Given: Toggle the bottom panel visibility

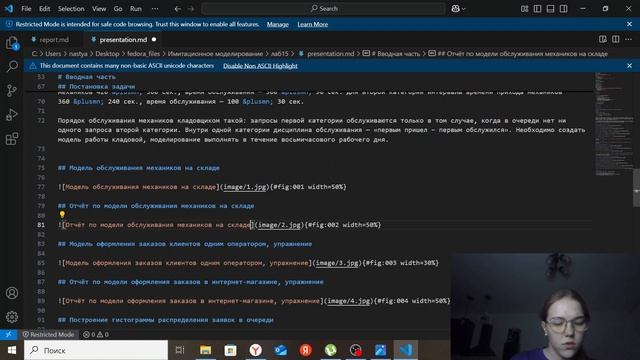Looking at the screenshot, I should tap(551, 9).
